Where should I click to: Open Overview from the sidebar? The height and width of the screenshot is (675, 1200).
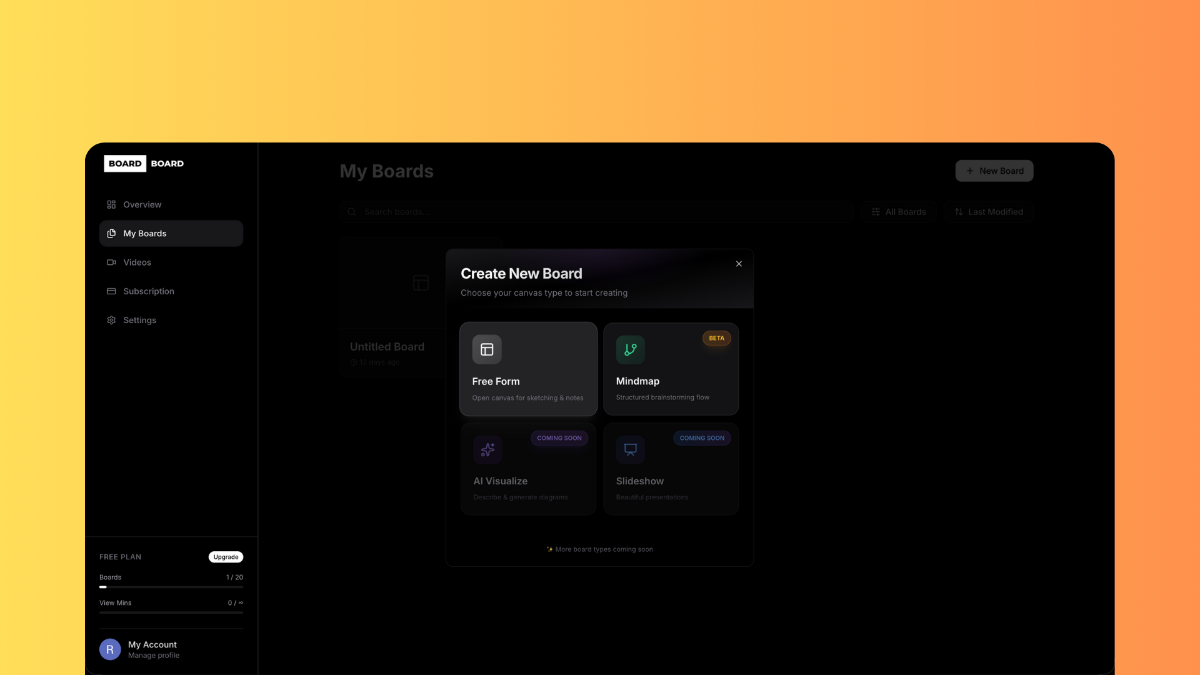[142, 205]
